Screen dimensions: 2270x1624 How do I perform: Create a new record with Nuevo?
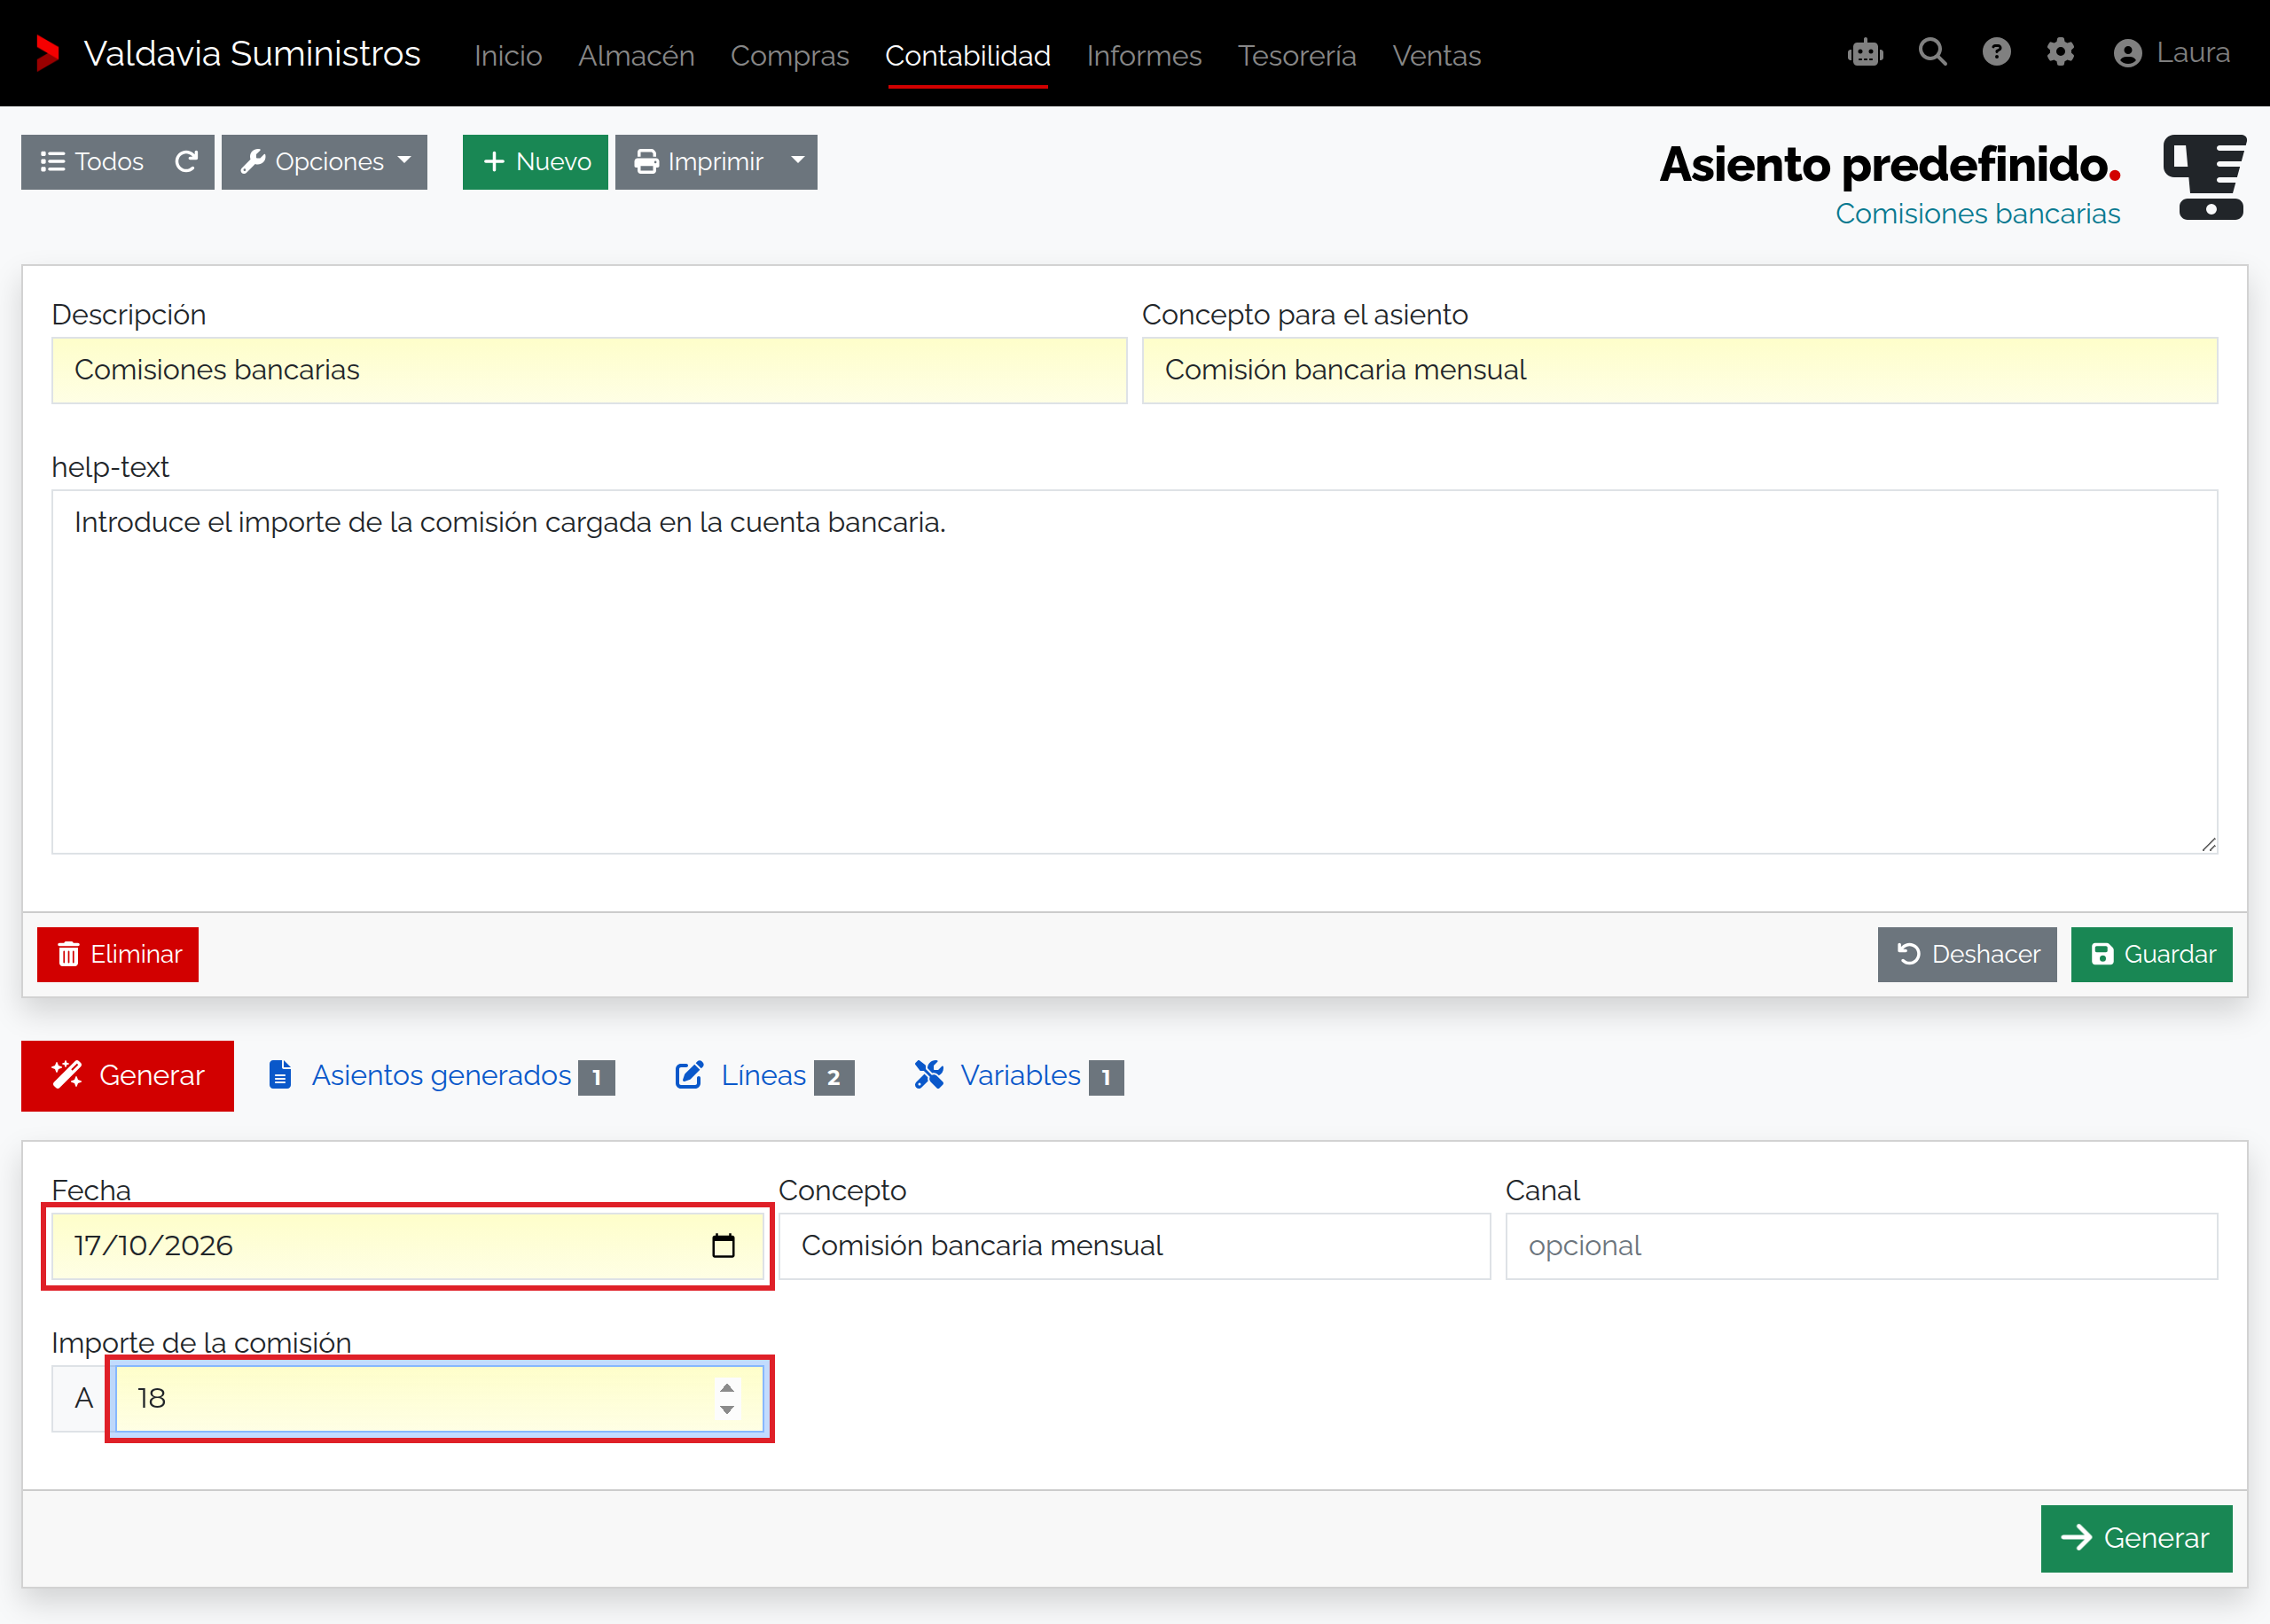[x=535, y=162]
